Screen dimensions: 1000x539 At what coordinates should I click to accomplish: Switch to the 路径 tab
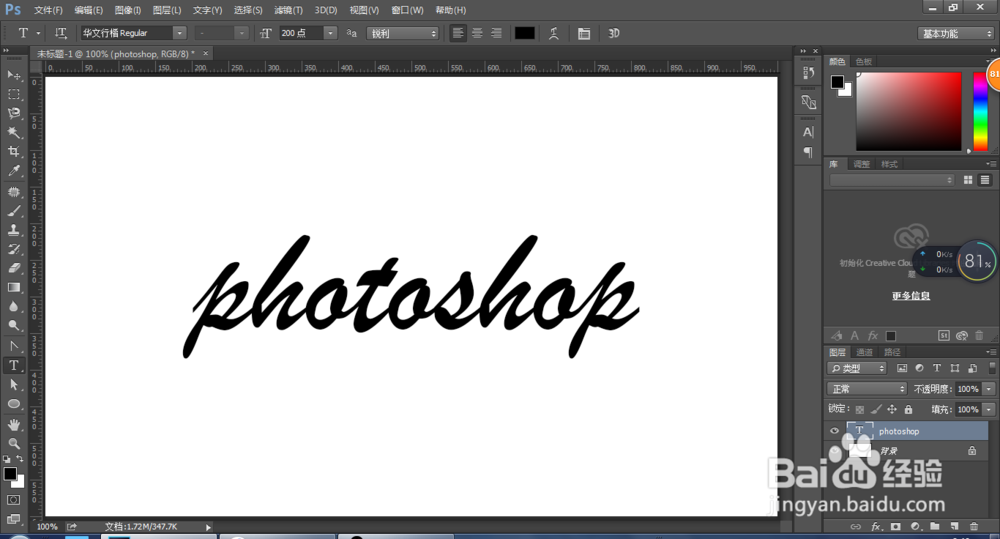[x=892, y=352]
